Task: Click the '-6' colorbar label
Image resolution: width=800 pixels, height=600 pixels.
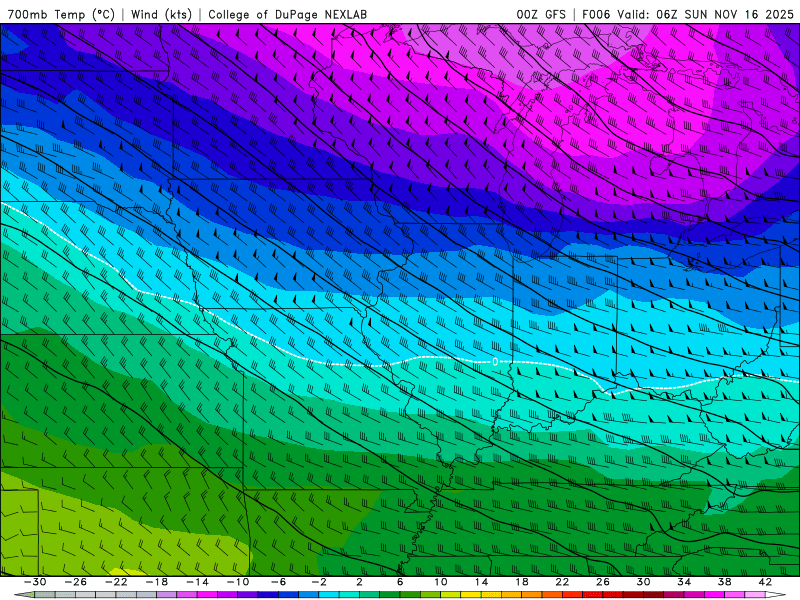Action: (279, 582)
